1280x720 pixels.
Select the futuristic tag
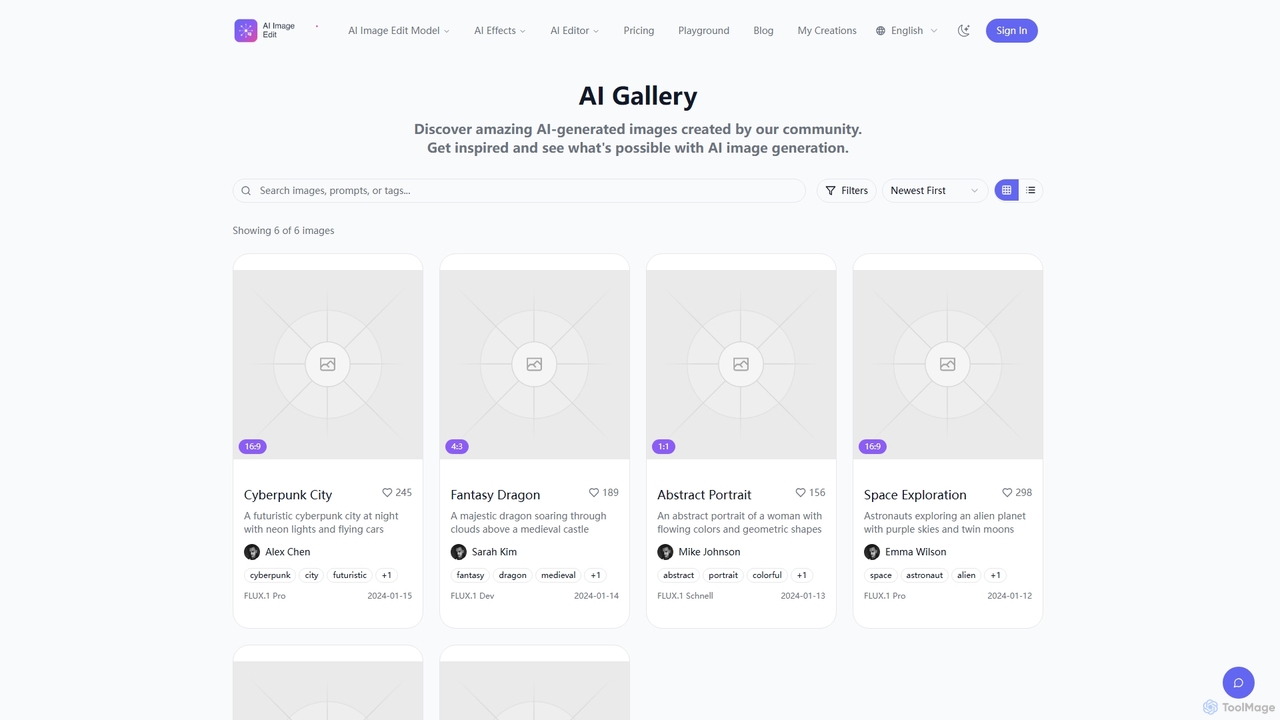(x=350, y=575)
